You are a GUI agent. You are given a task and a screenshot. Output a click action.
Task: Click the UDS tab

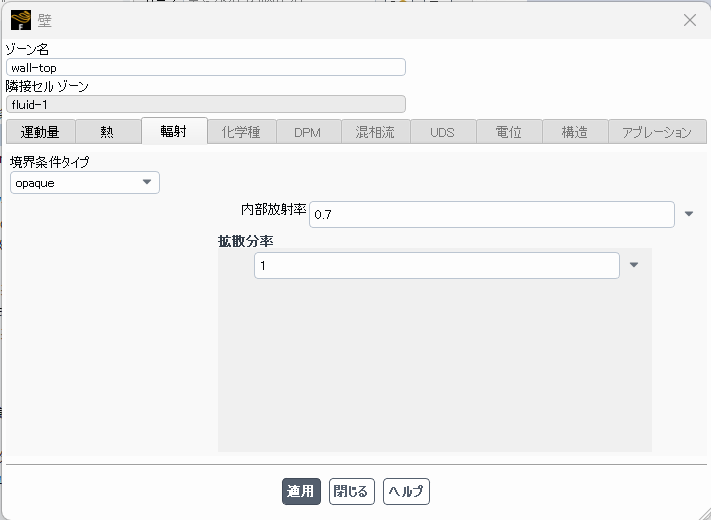tap(443, 132)
